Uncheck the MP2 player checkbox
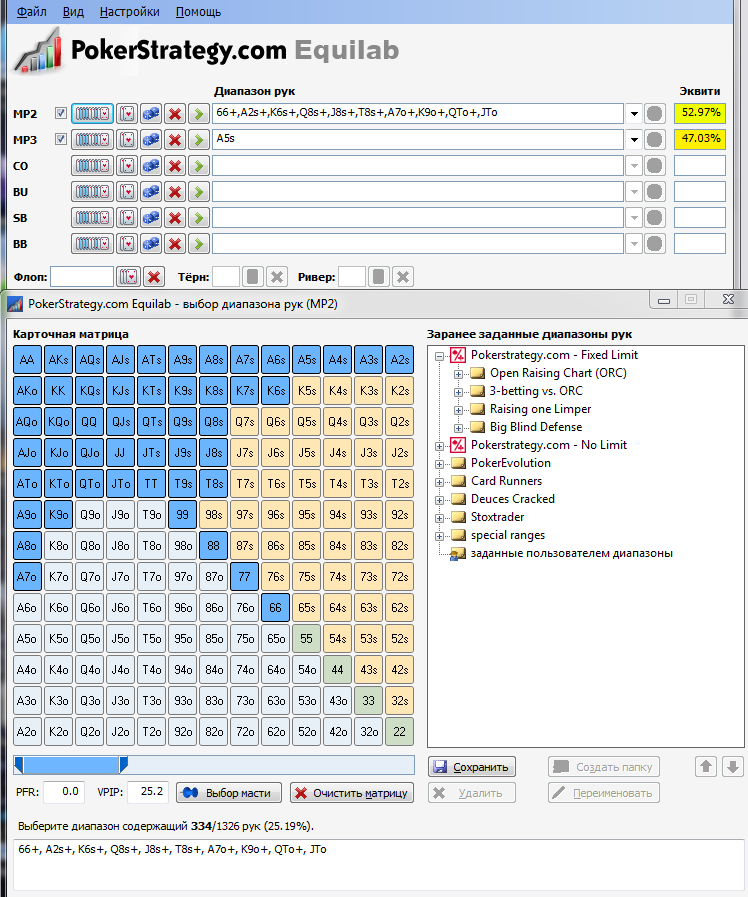The height and width of the screenshot is (897, 748). pos(61,113)
